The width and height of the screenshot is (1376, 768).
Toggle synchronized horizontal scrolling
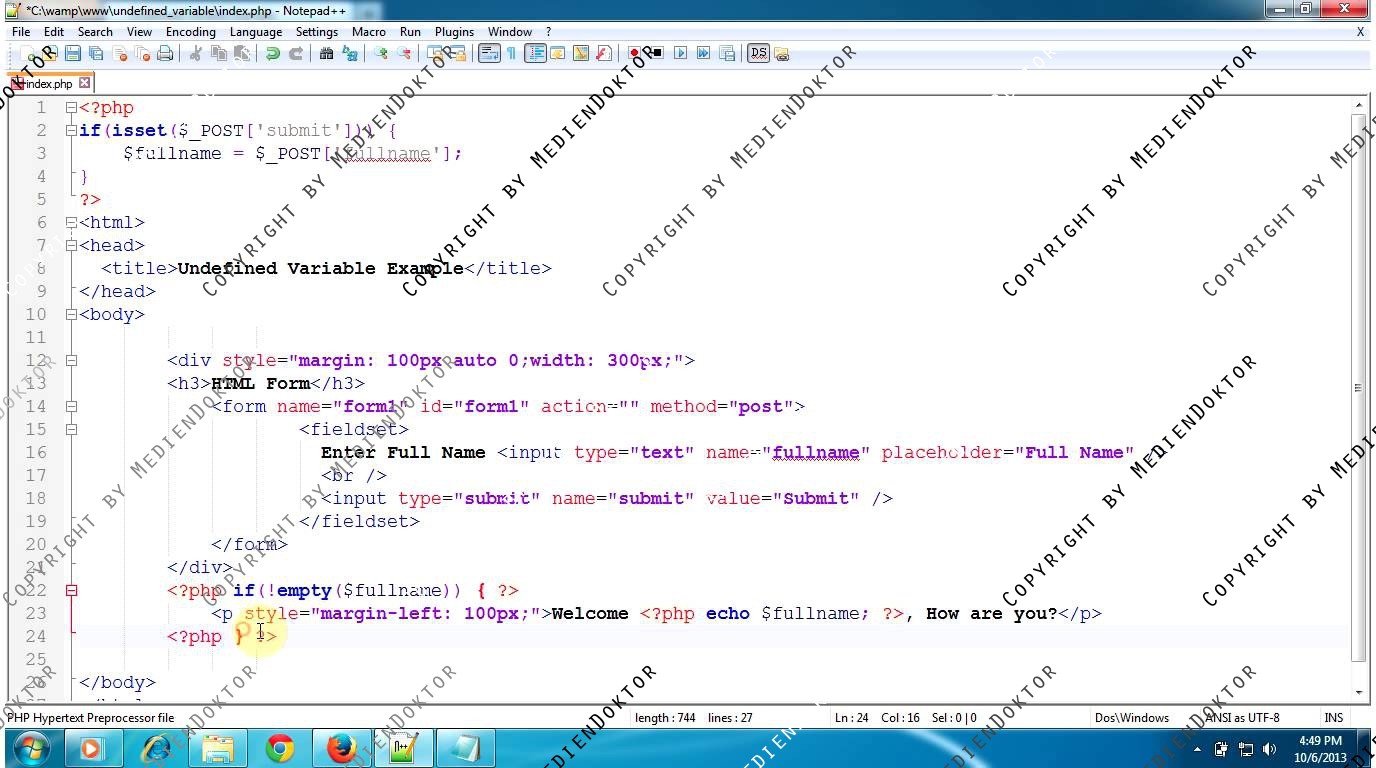(458, 54)
